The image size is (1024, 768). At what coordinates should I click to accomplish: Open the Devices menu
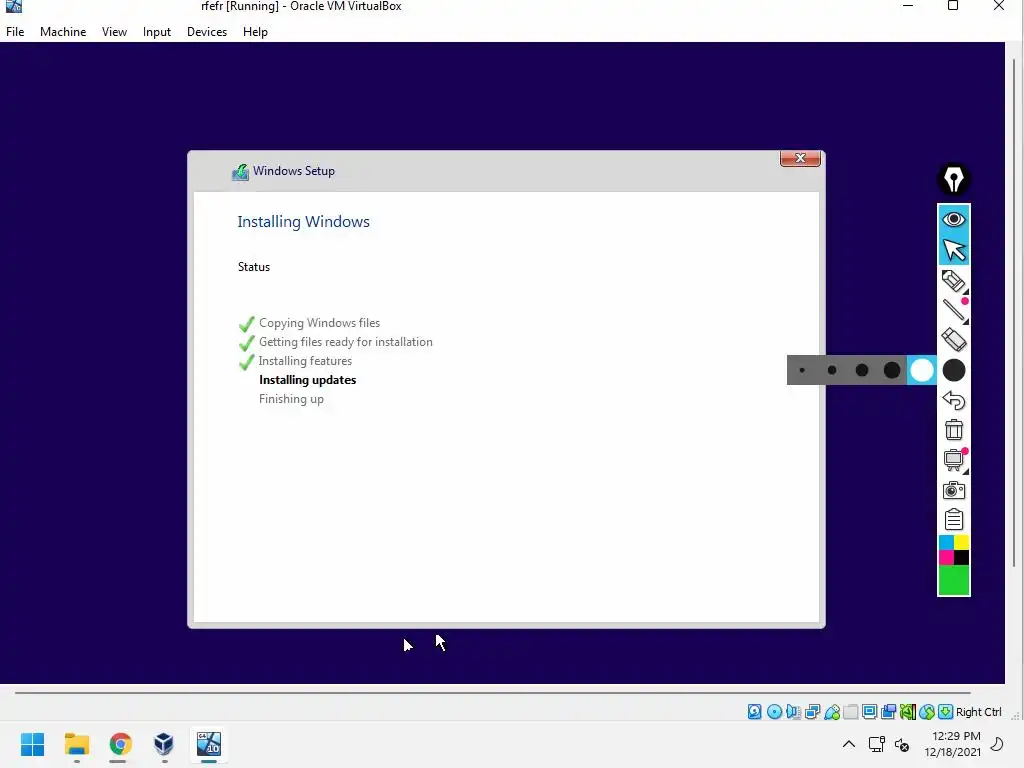[x=207, y=32]
